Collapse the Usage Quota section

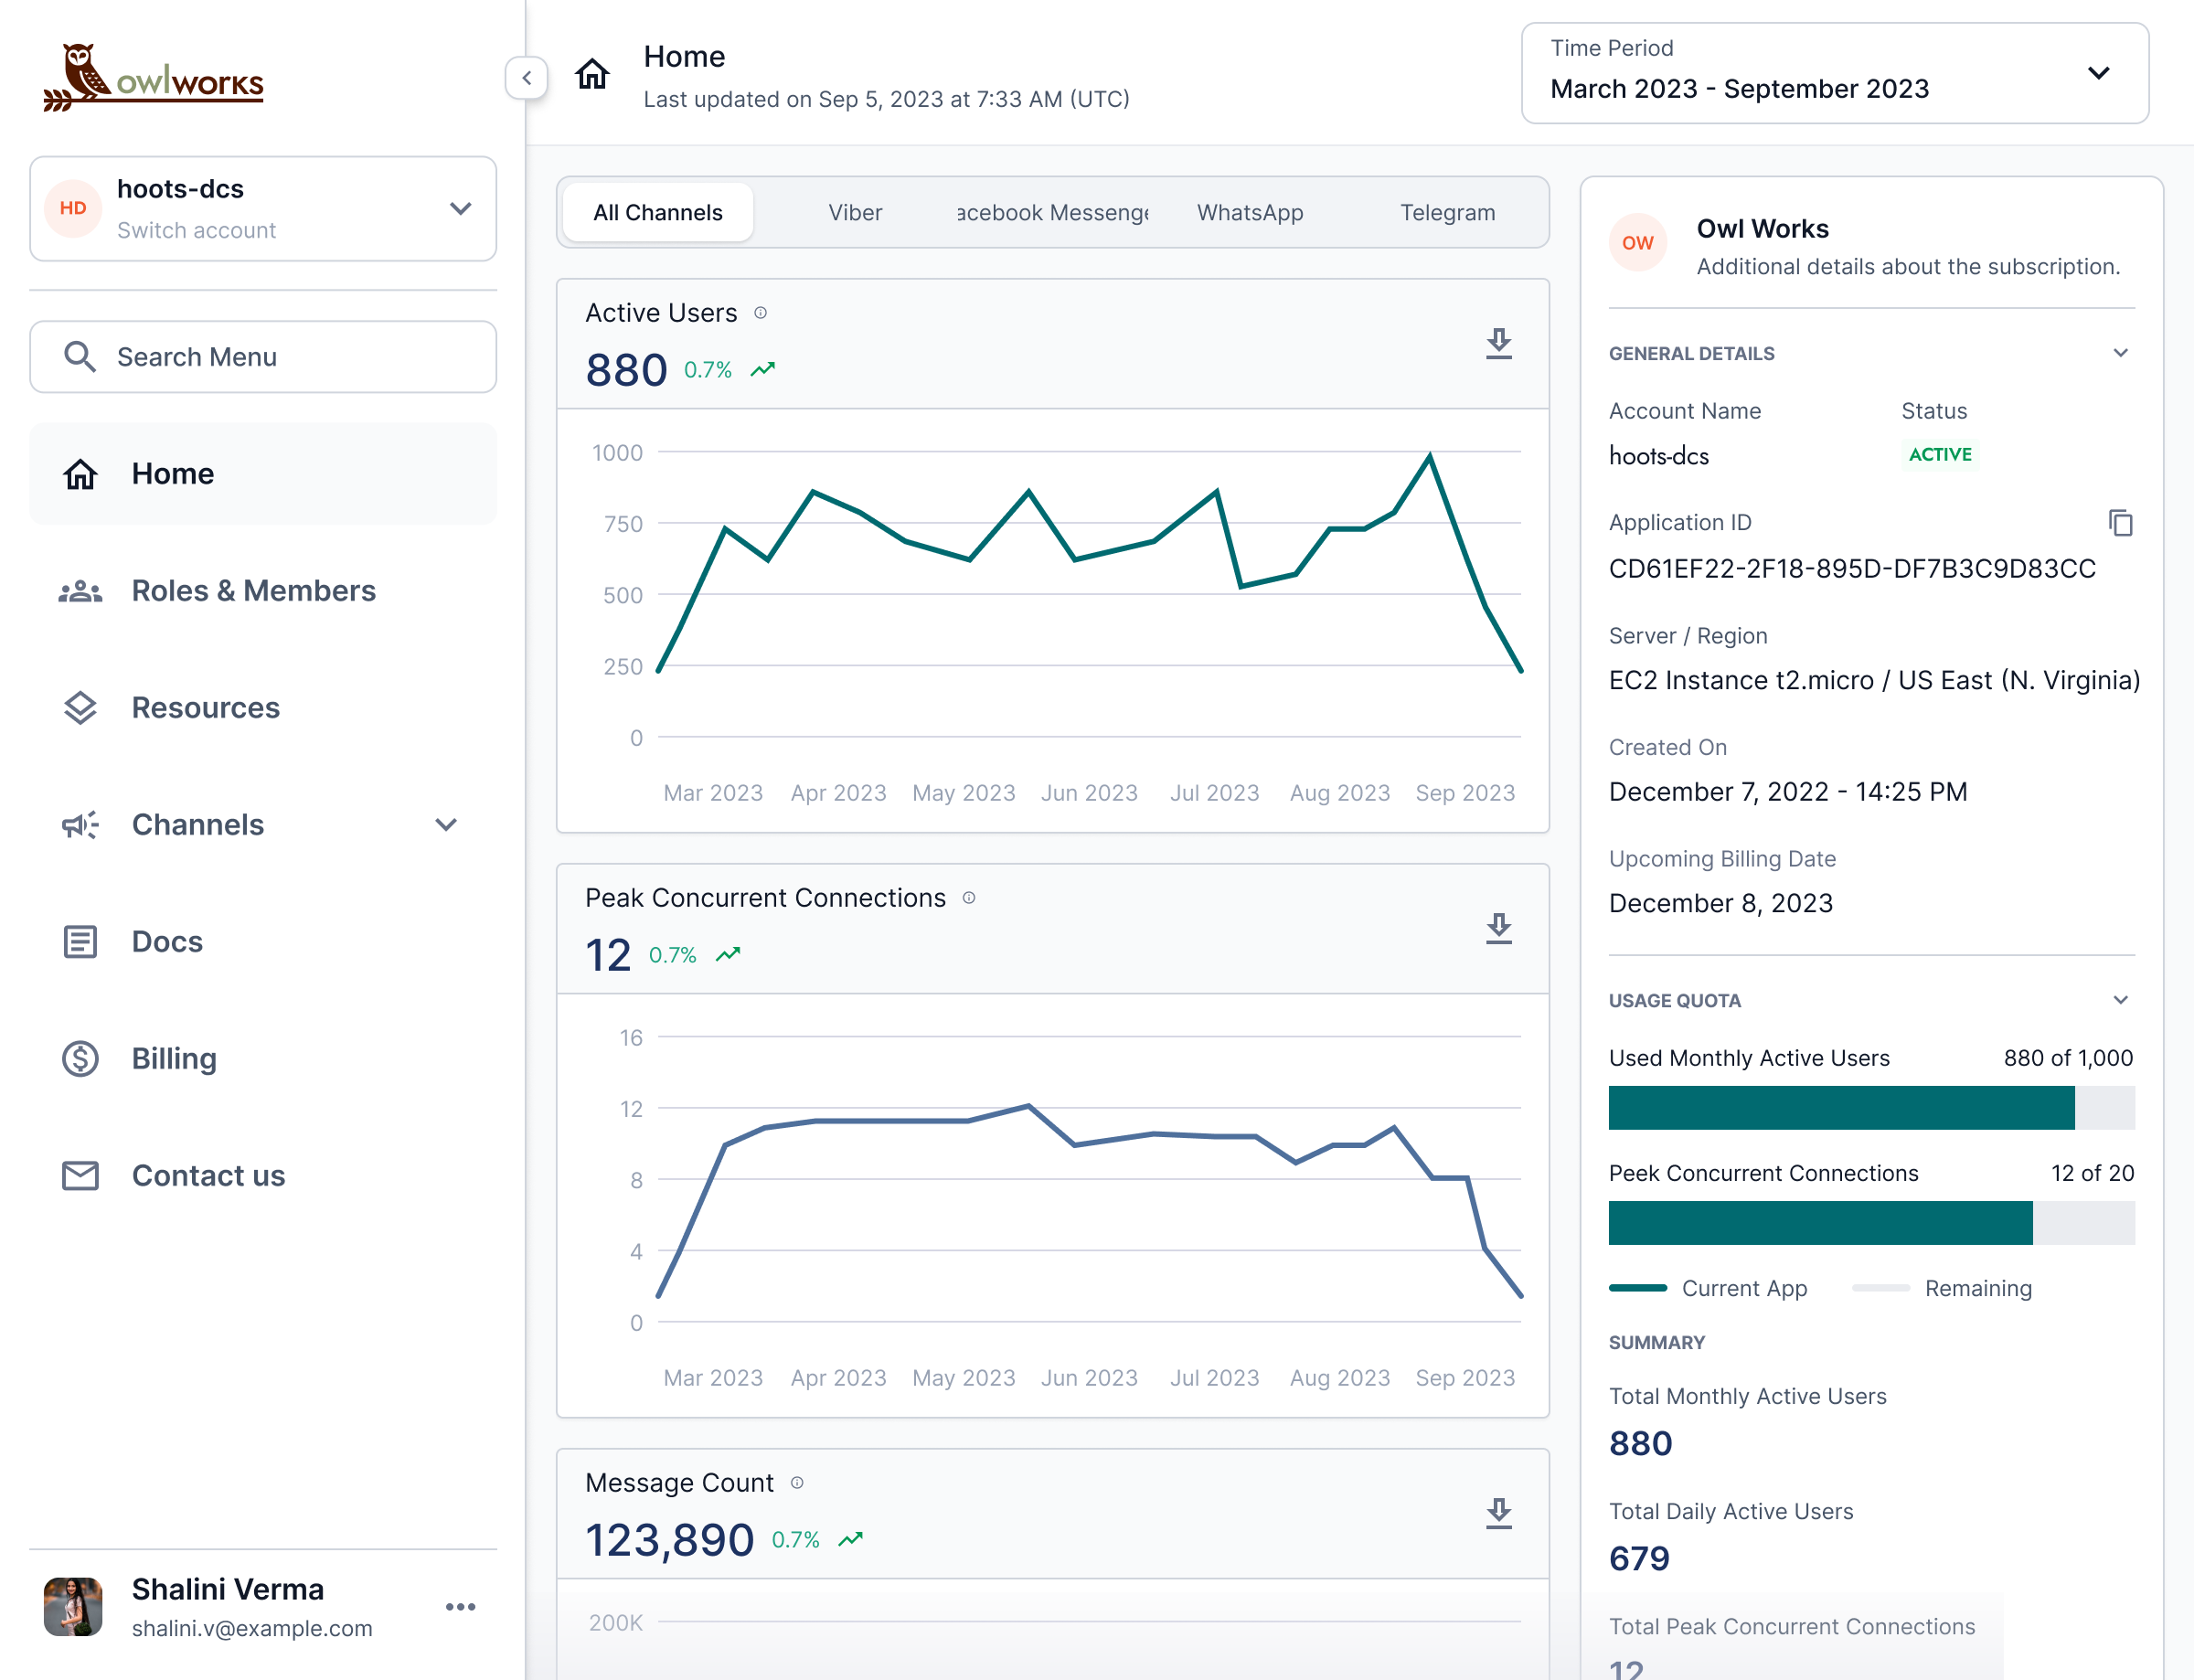pyautogui.click(x=2120, y=1000)
